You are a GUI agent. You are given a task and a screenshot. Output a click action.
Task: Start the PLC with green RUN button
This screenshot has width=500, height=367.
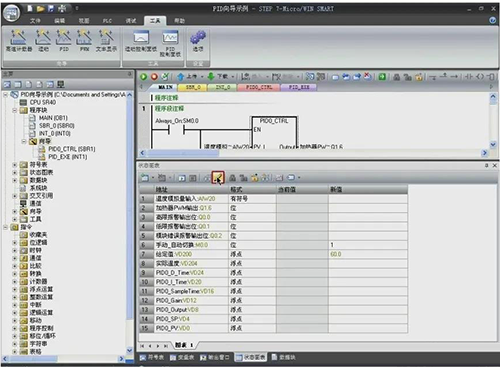pyautogui.click(x=143, y=77)
